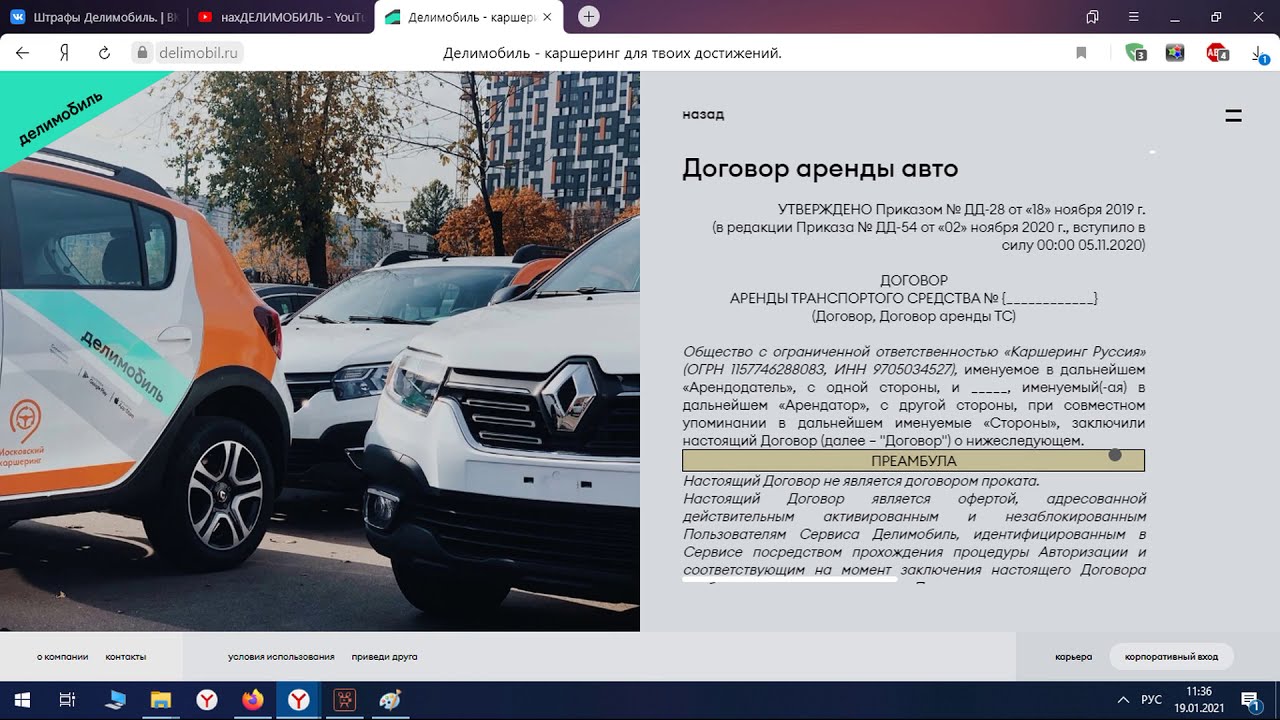
Task: Click the корпоративный вход button
Action: [x=1171, y=657]
